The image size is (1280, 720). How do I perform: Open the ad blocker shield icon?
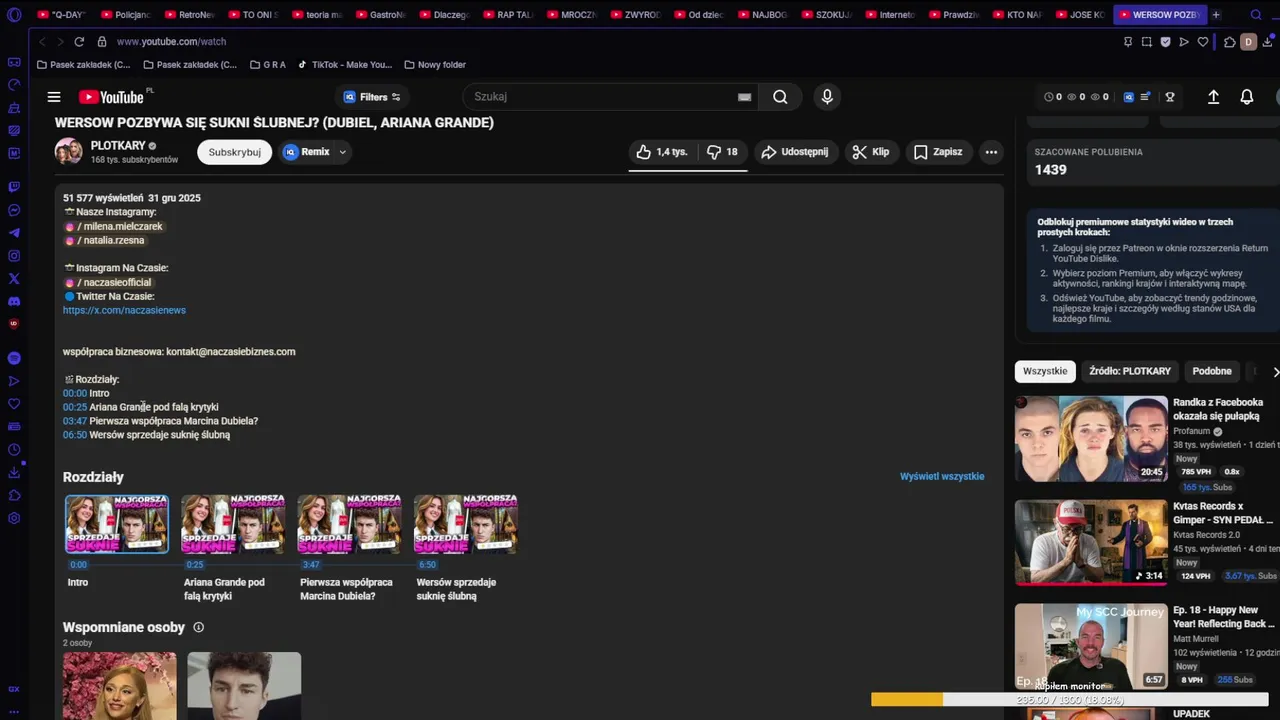tap(1165, 42)
